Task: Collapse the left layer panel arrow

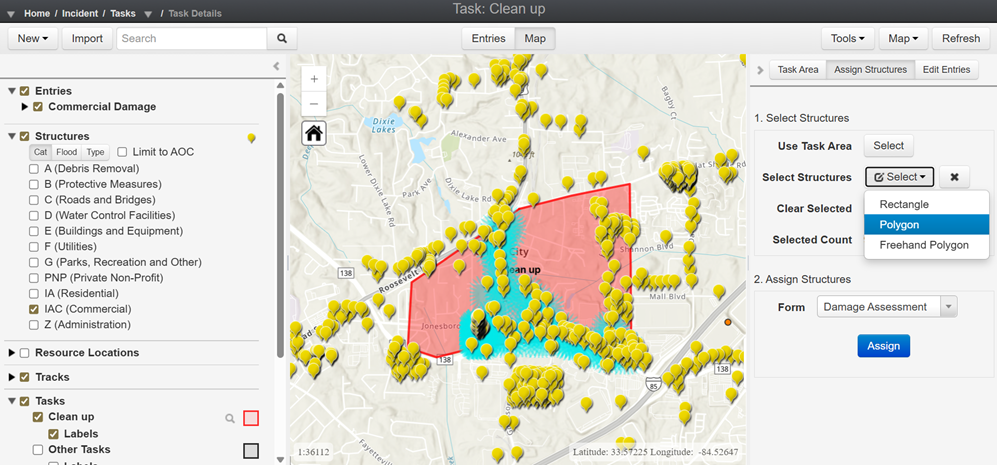Action: point(276,66)
